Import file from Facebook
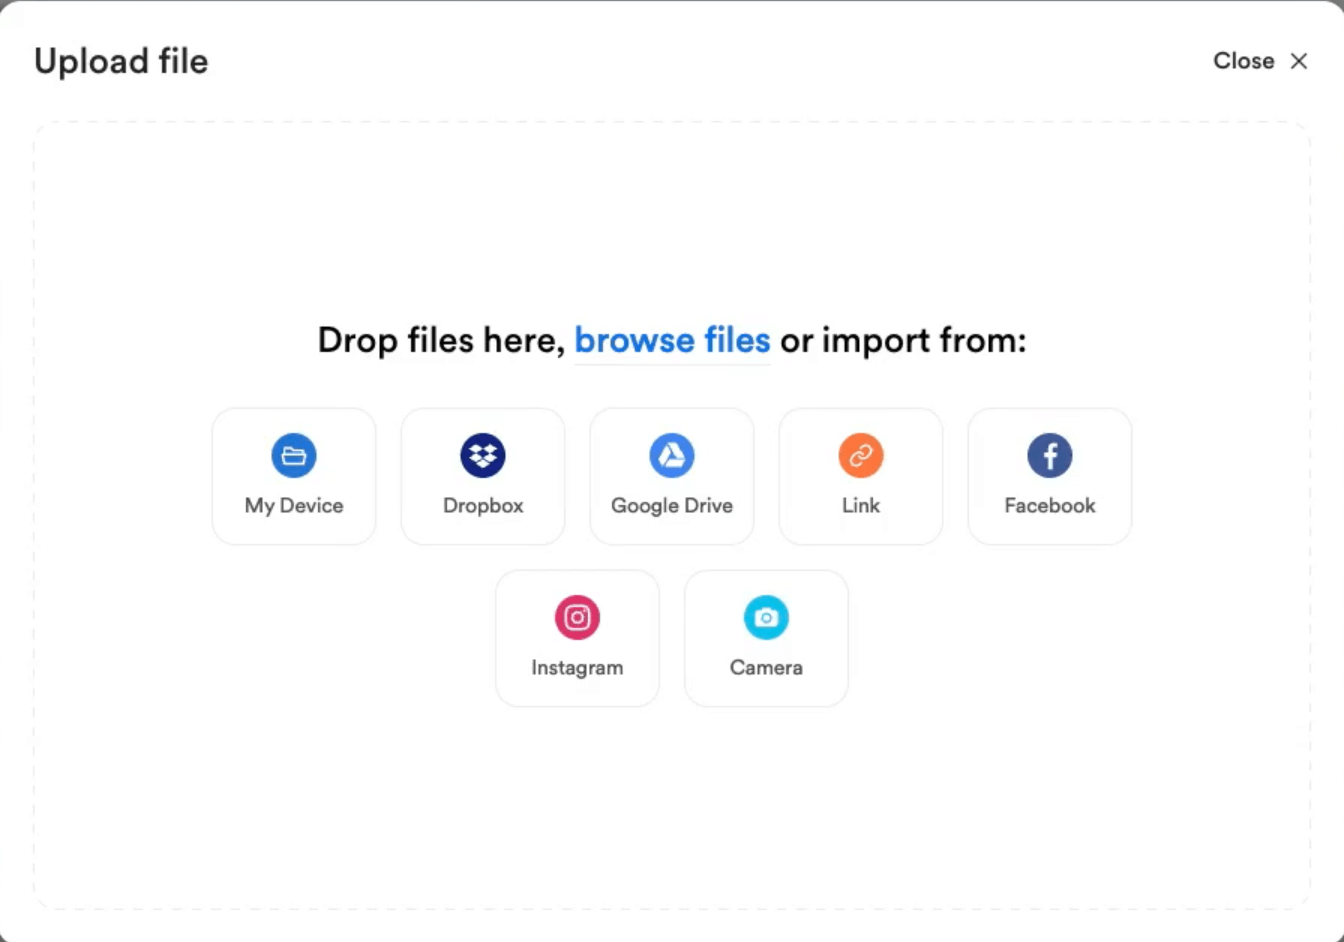This screenshot has height=942, width=1344. coord(1050,476)
